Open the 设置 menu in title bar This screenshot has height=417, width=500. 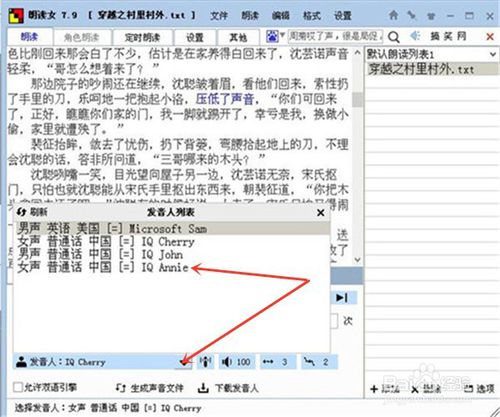(343, 15)
